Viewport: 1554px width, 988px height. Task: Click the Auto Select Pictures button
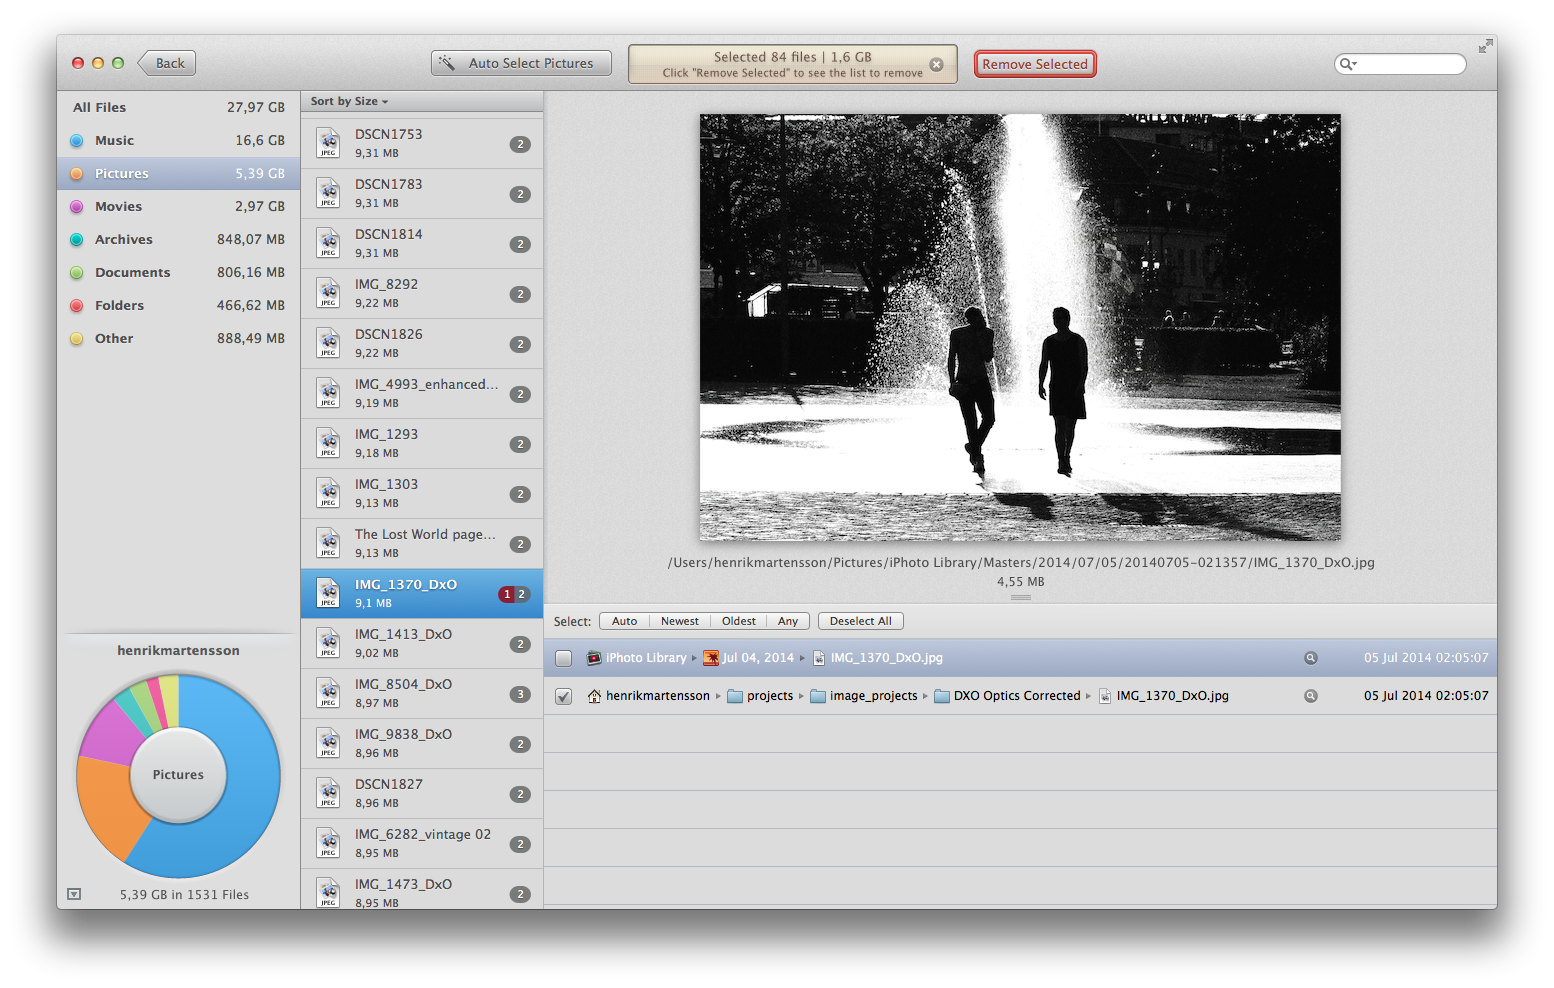pyautogui.click(x=521, y=63)
